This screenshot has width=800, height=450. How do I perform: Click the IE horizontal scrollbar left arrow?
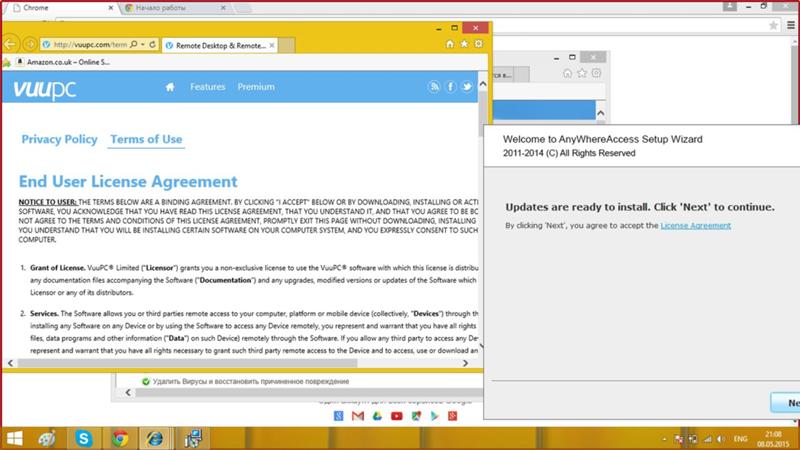pyautogui.click(x=11, y=363)
